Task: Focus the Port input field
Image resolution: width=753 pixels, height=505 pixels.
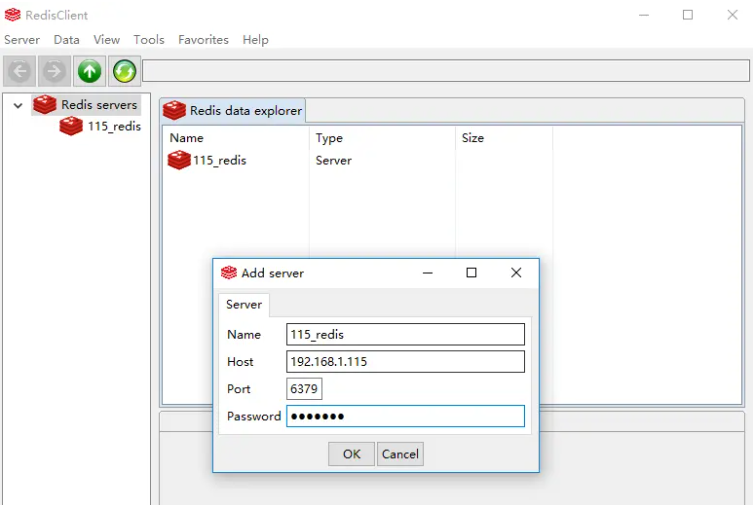Action: pos(304,389)
